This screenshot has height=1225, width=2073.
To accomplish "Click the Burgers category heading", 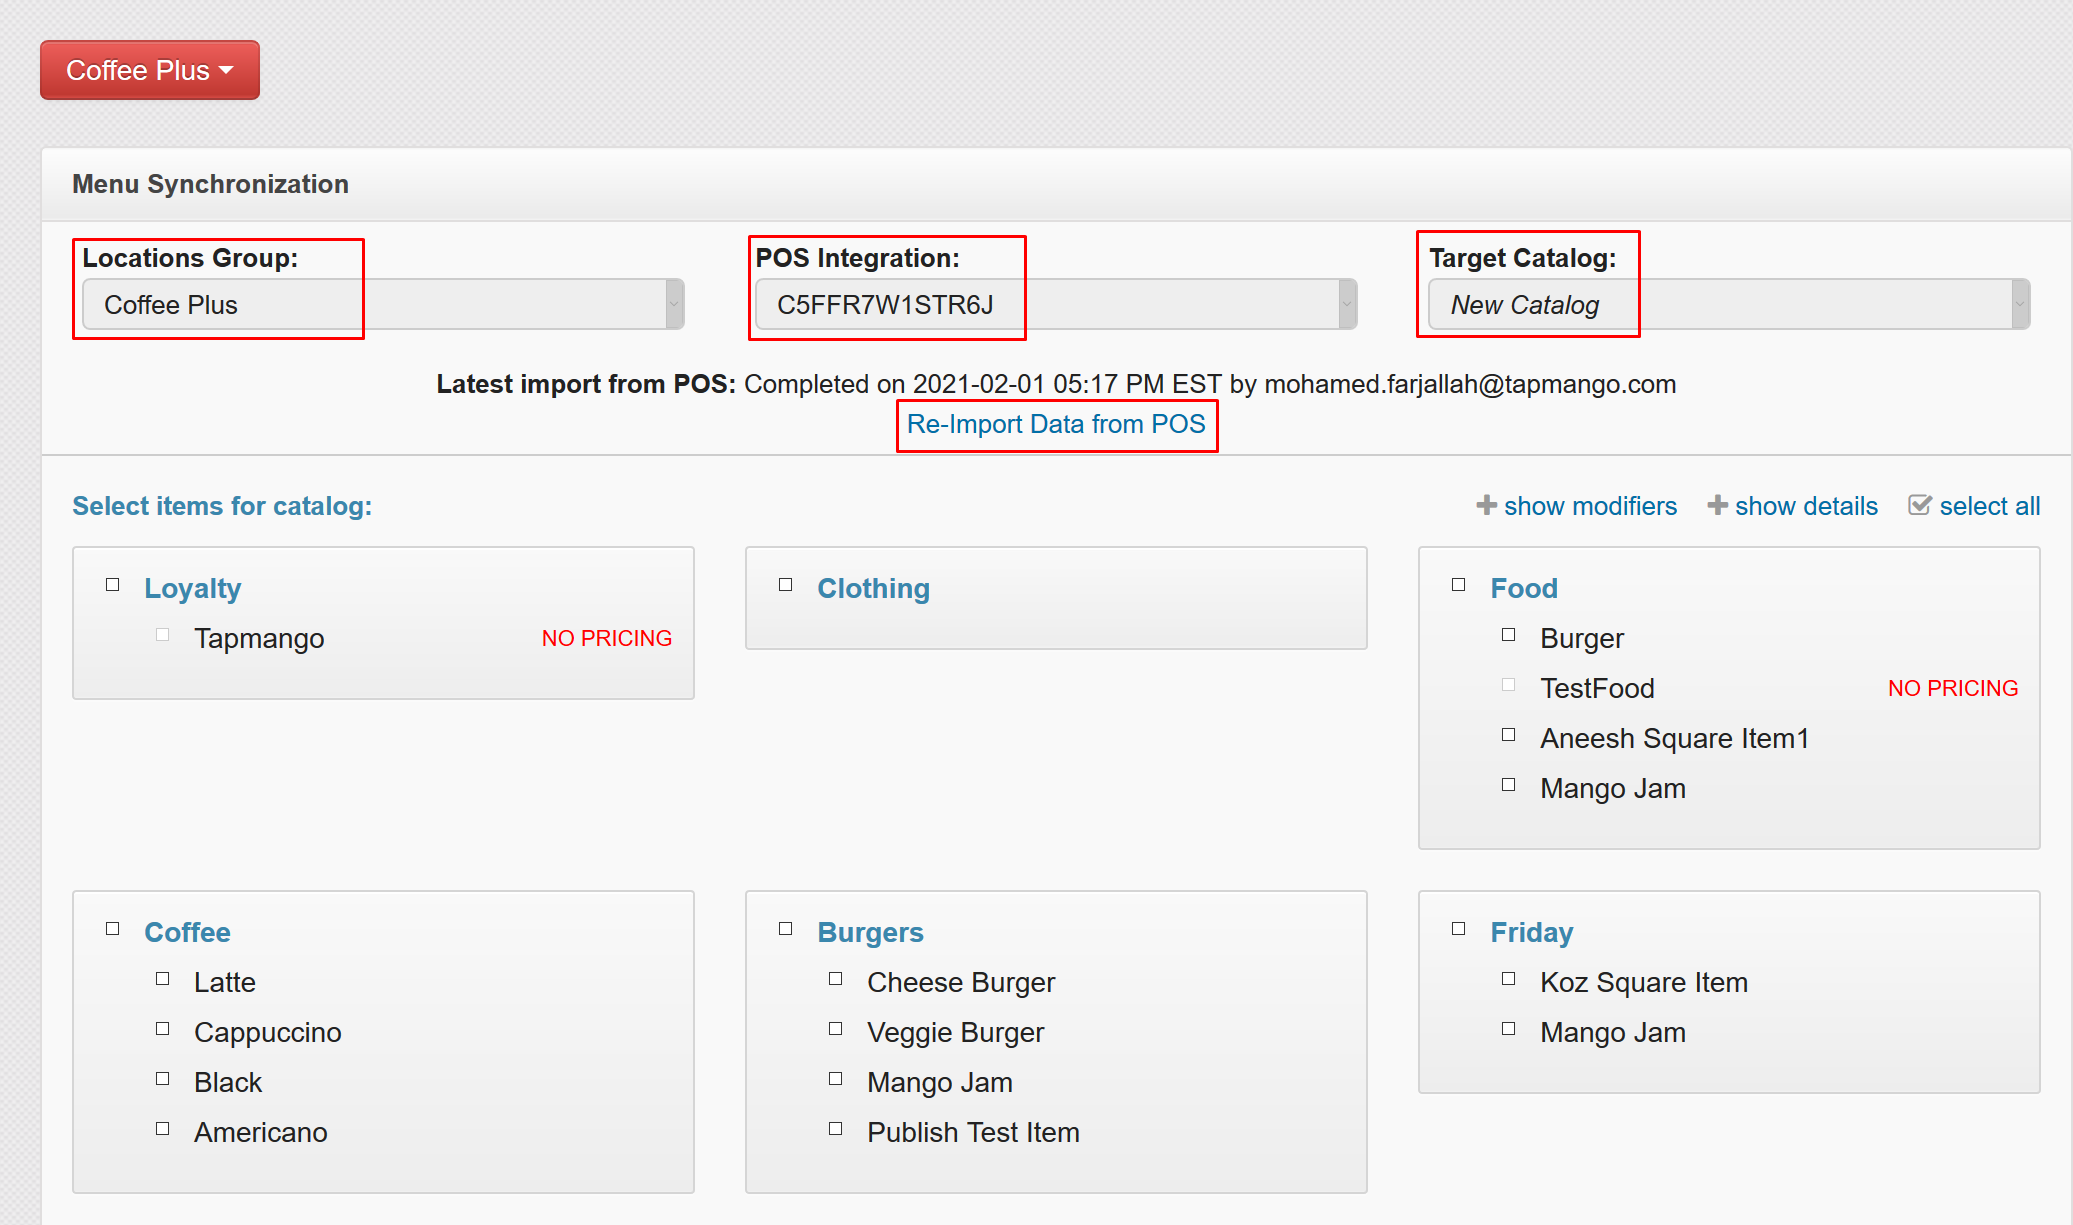I will (x=870, y=932).
